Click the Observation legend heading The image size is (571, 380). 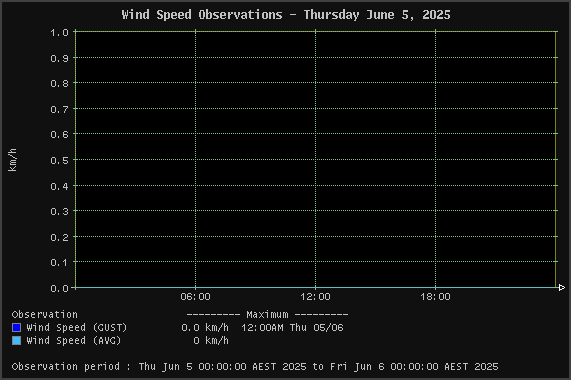44,314
